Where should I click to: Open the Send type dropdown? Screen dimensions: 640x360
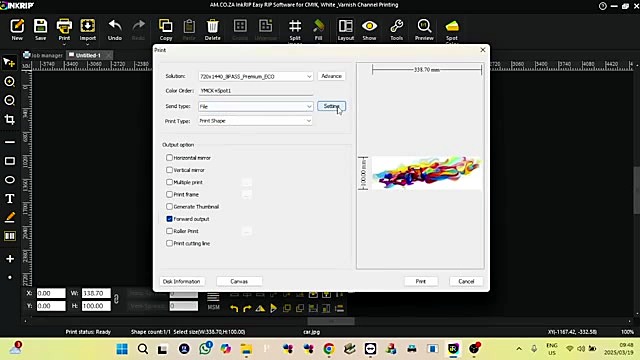pyautogui.click(x=309, y=106)
